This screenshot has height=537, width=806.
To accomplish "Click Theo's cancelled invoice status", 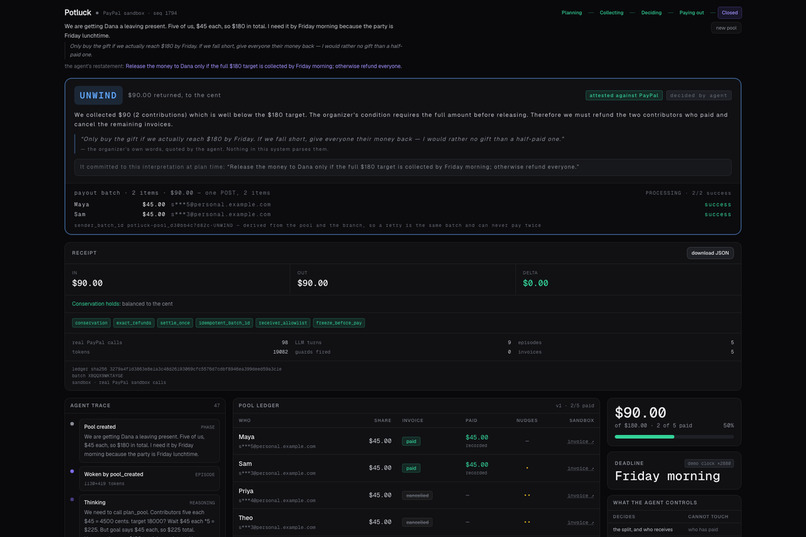I will 417,523.
